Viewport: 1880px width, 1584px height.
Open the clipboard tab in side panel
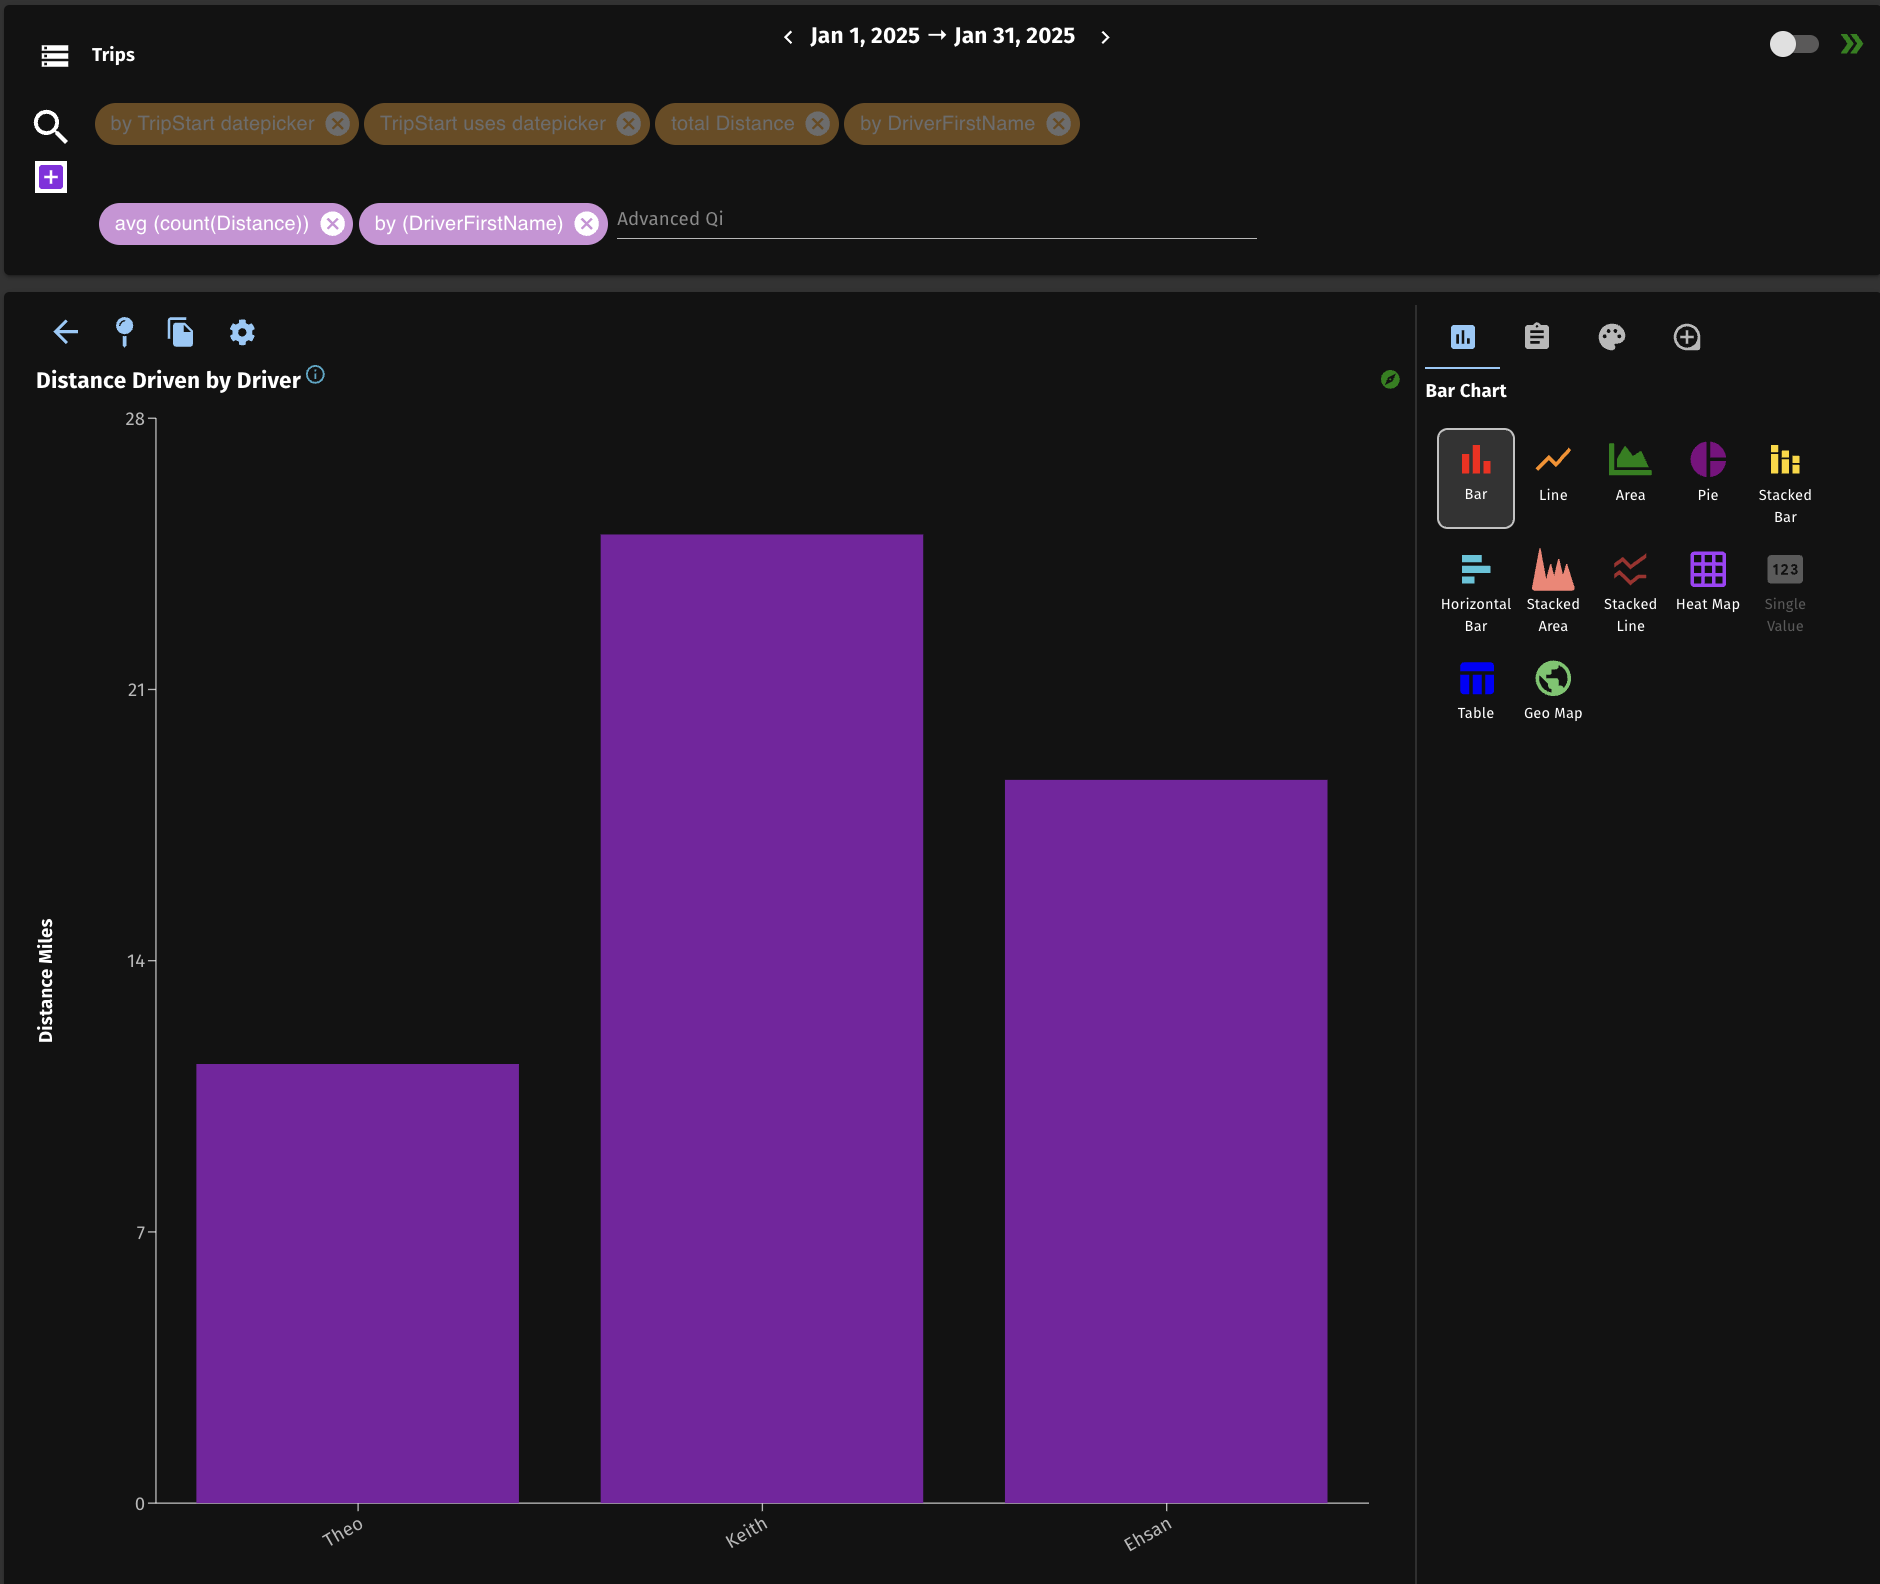(1536, 337)
